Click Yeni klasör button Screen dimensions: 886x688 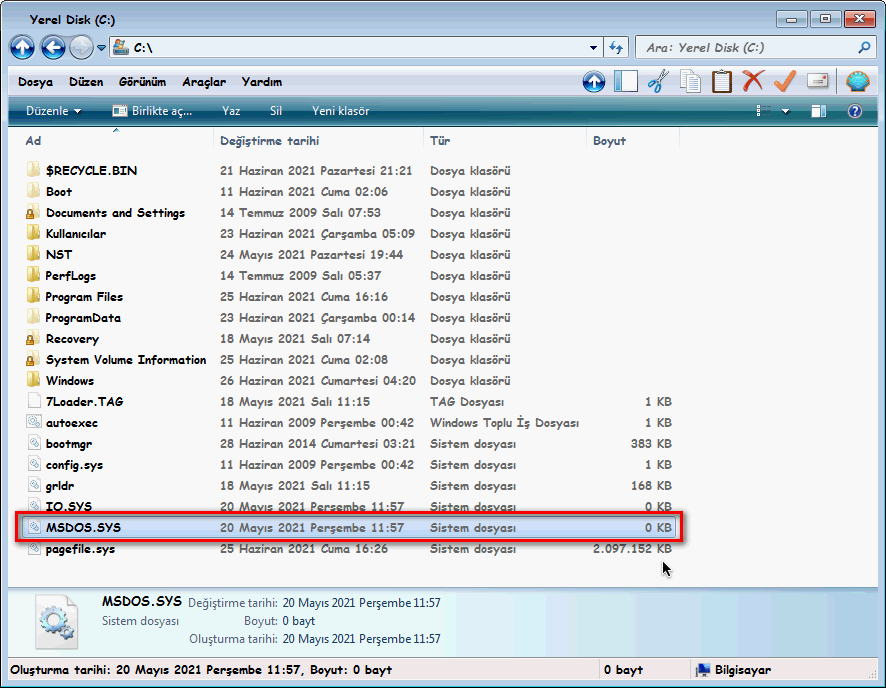click(x=340, y=111)
